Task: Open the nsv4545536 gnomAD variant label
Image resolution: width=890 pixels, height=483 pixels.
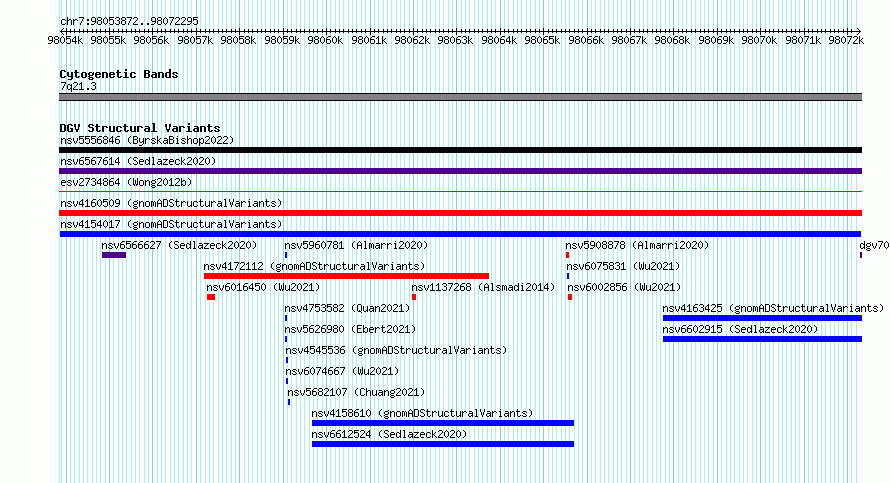Action: coord(396,350)
